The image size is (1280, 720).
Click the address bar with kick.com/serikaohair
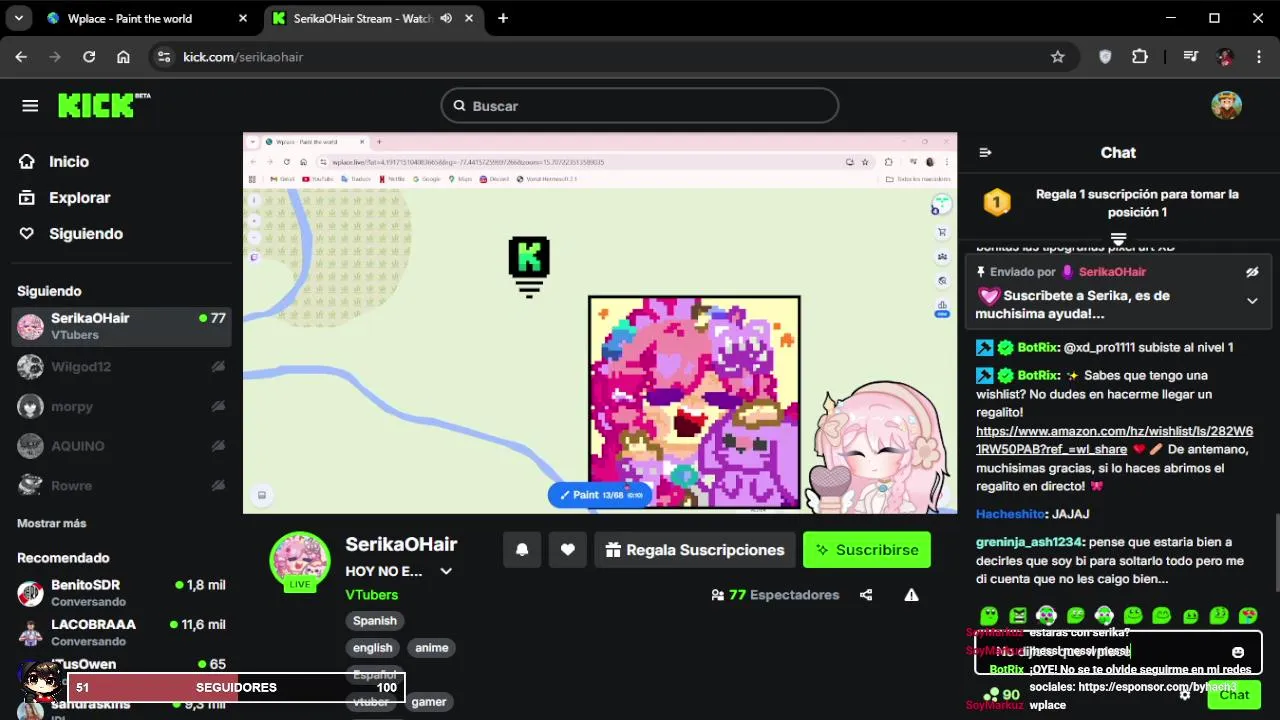click(612, 57)
